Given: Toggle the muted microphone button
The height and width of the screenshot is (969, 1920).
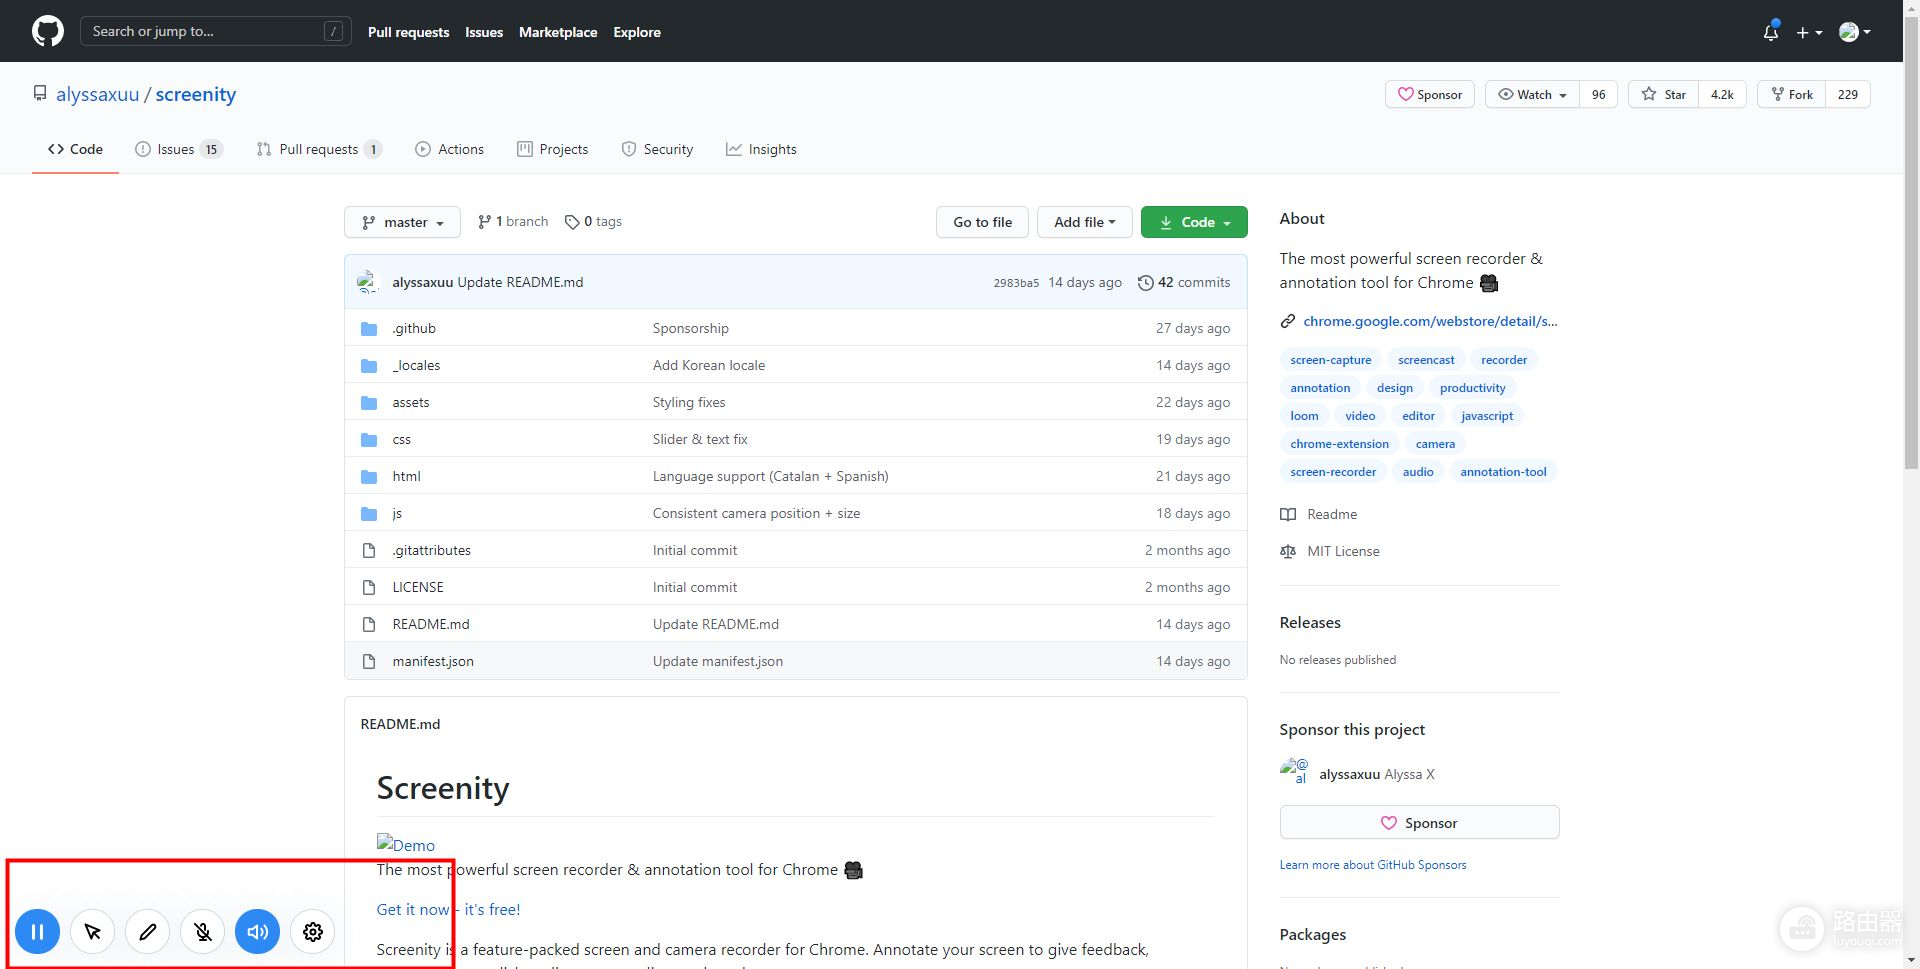Looking at the screenshot, I should tap(203, 932).
